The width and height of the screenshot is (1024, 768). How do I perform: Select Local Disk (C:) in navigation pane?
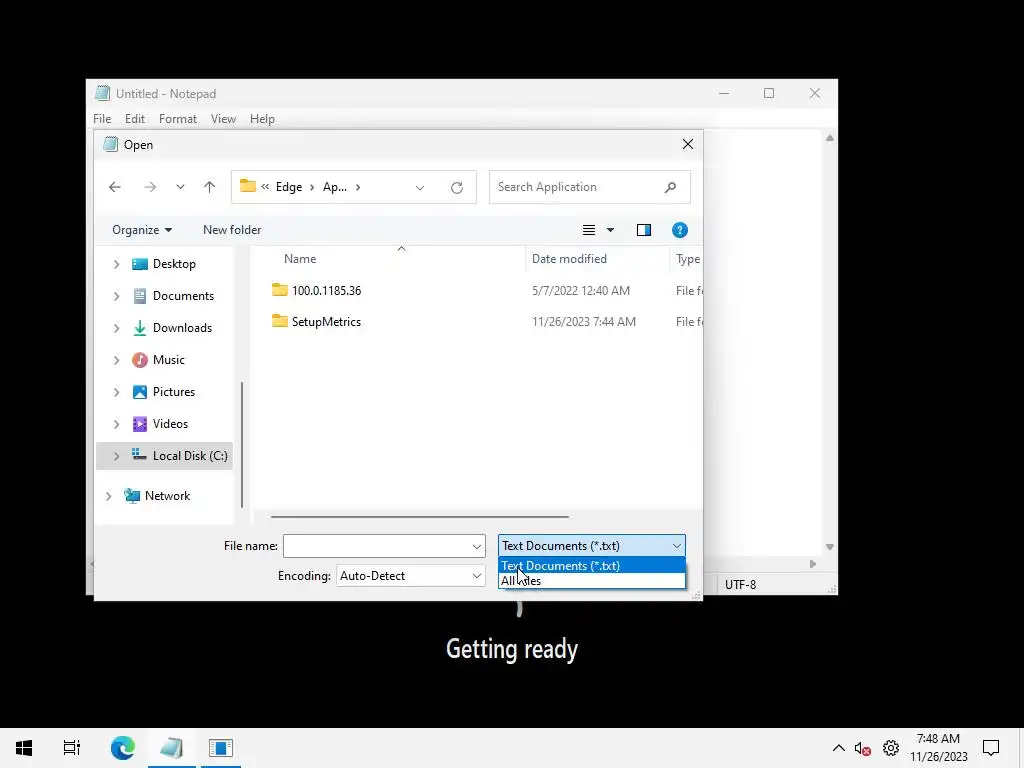pyautogui.click(x=180, y=456)
